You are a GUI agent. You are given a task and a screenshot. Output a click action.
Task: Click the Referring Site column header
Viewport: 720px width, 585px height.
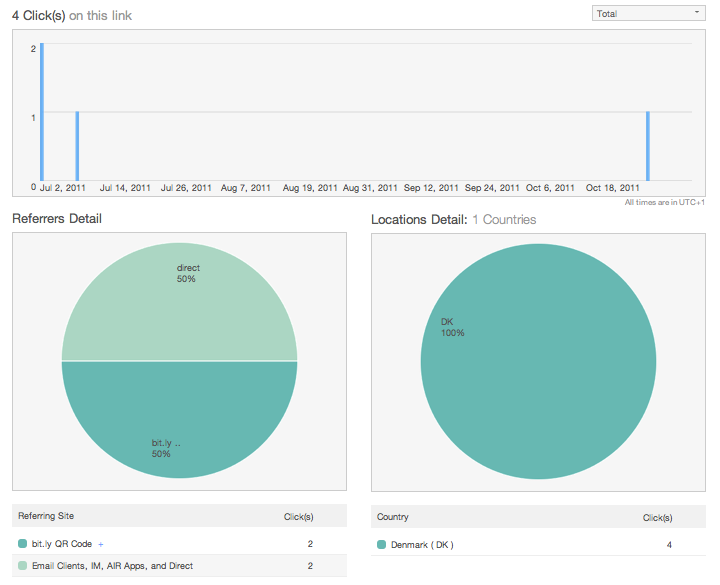click(x=46, y=516)
